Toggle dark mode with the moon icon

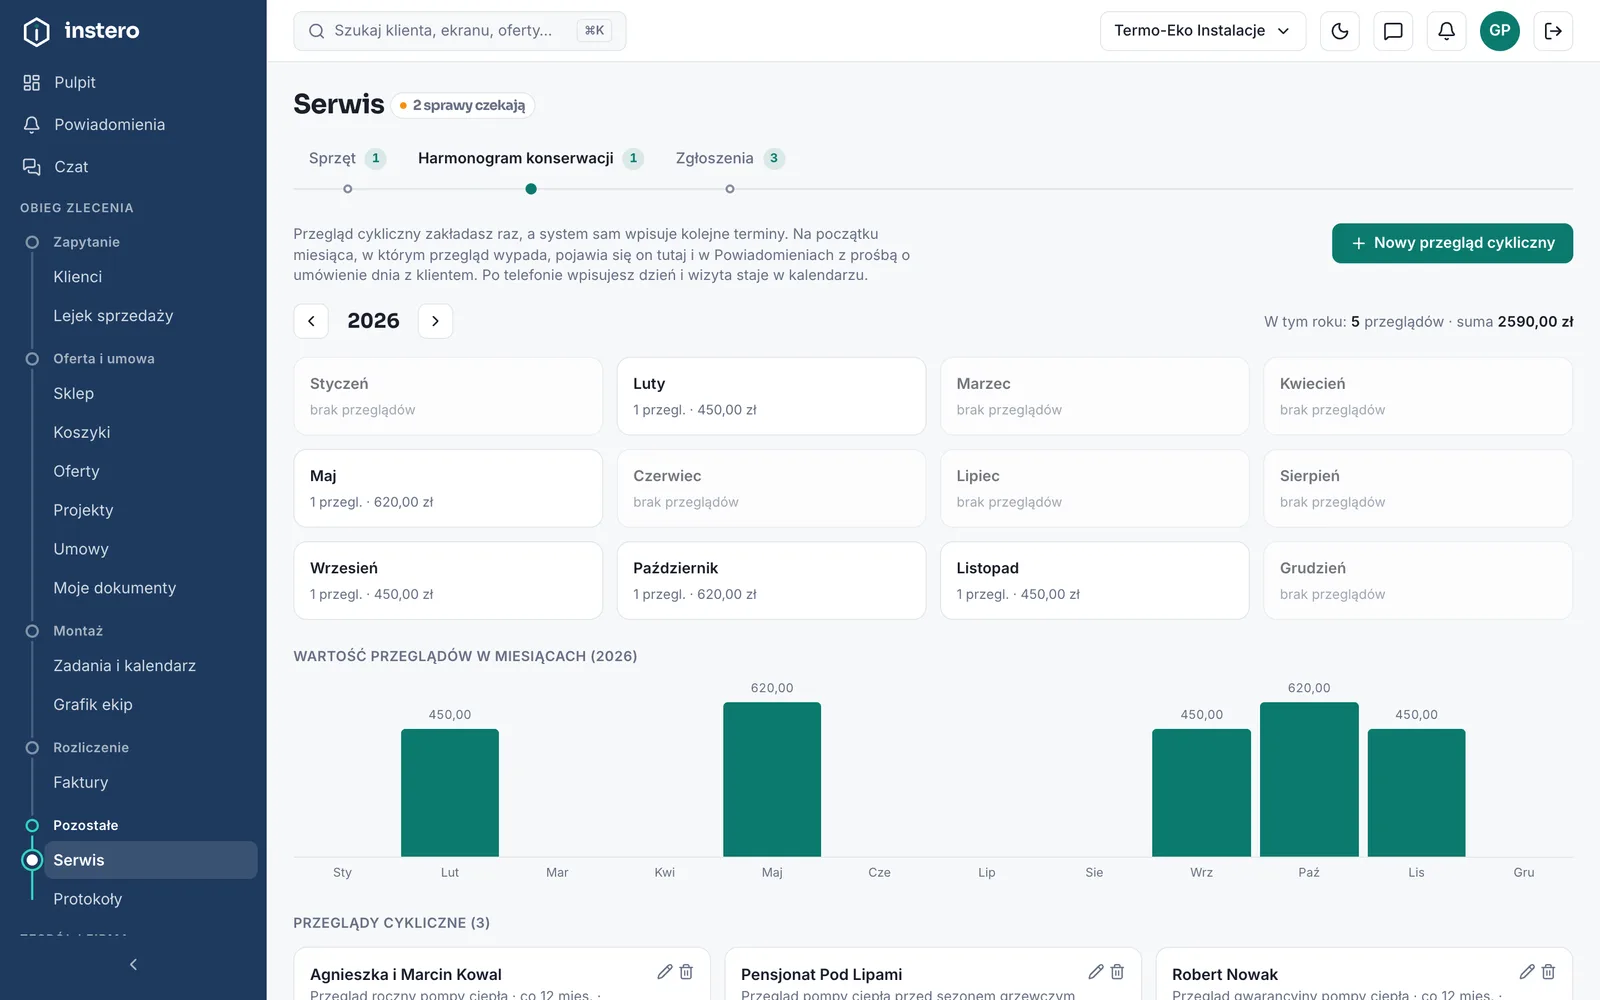1340,31
